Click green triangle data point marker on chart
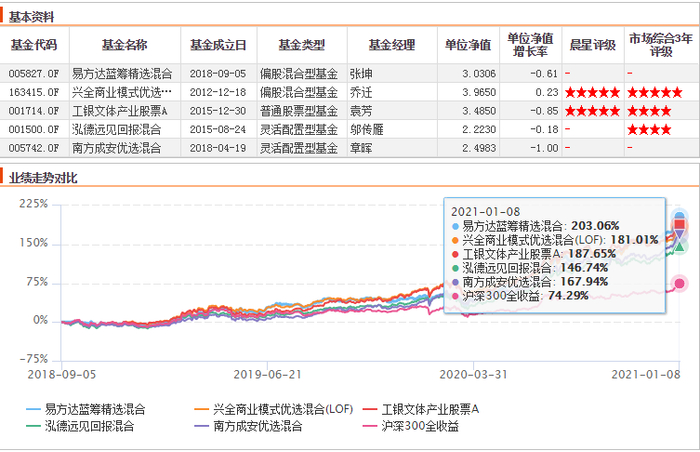Screen dimensions: 700x452 click(679, 247)
